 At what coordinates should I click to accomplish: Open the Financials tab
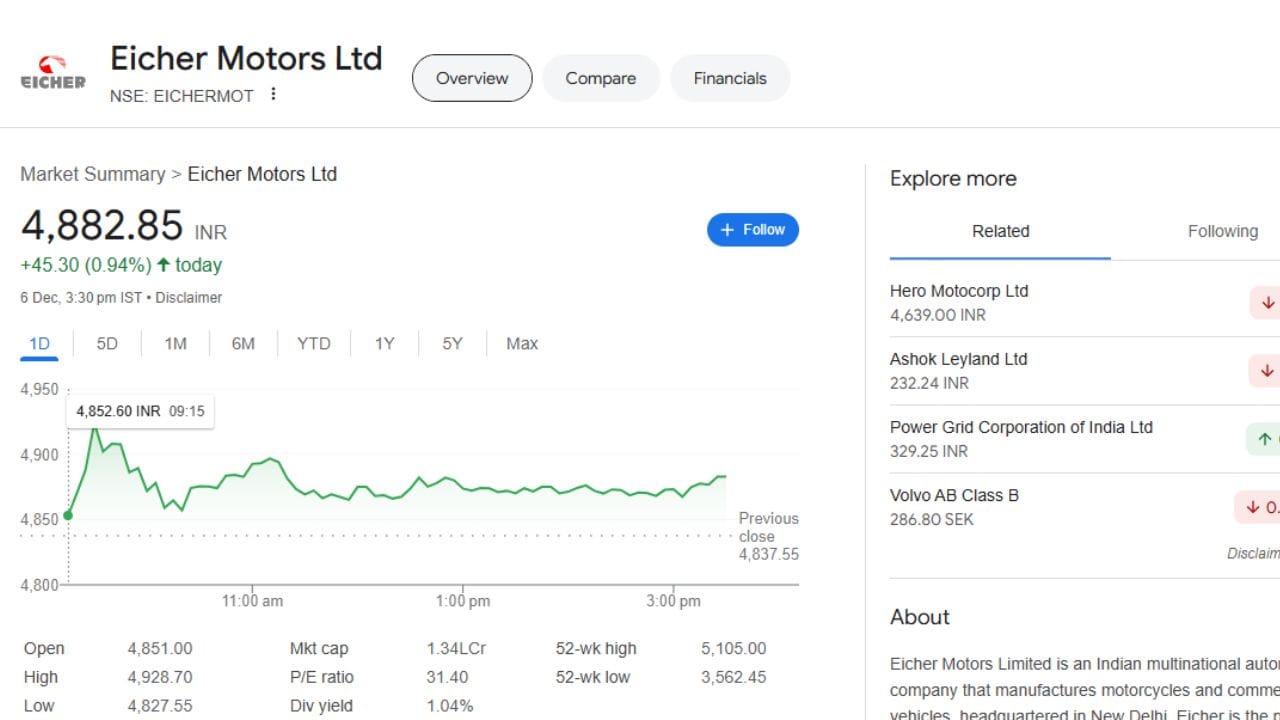pos(729,78)
